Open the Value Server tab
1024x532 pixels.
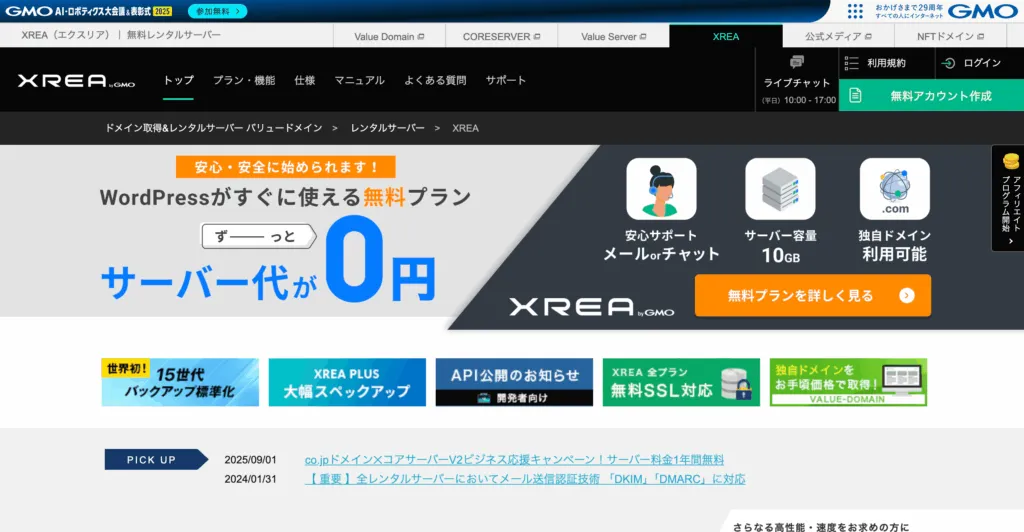[614, 36]
